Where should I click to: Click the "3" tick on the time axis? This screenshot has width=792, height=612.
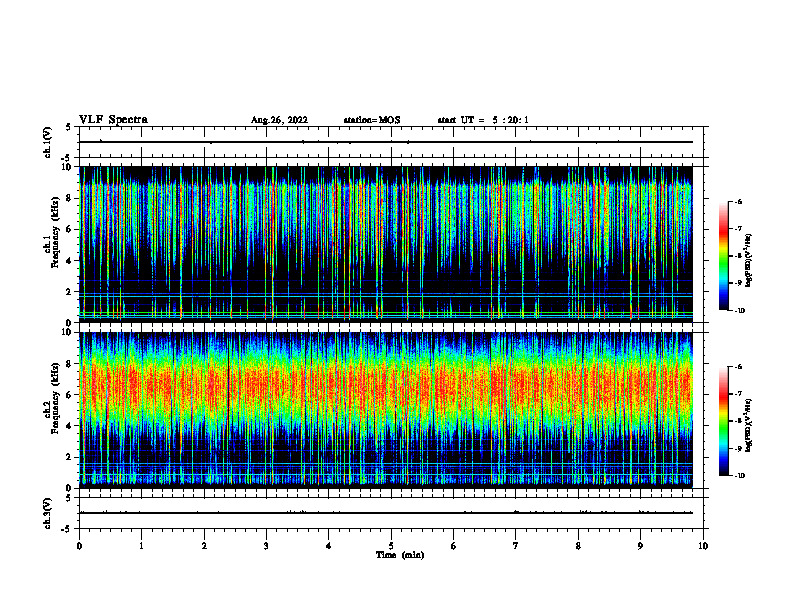pyautogui.click(x=266, y=546)
